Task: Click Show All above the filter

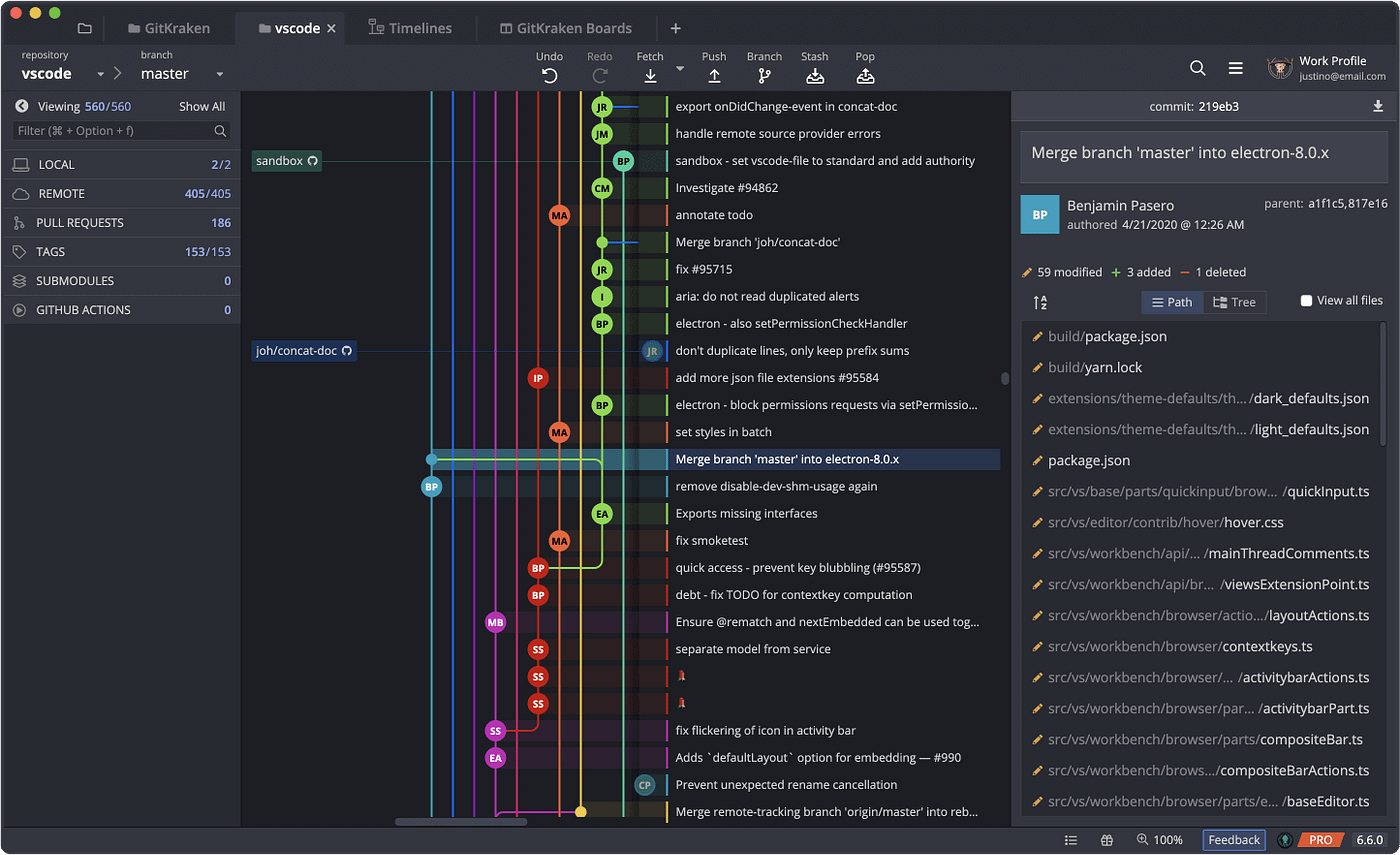Action: [x=201, y=106]
